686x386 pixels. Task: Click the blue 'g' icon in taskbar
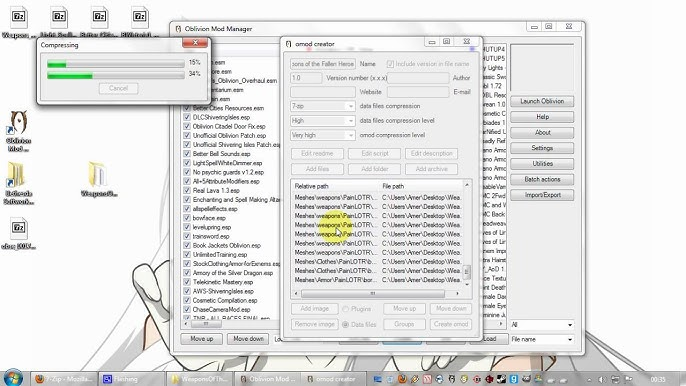click(513, 379)
